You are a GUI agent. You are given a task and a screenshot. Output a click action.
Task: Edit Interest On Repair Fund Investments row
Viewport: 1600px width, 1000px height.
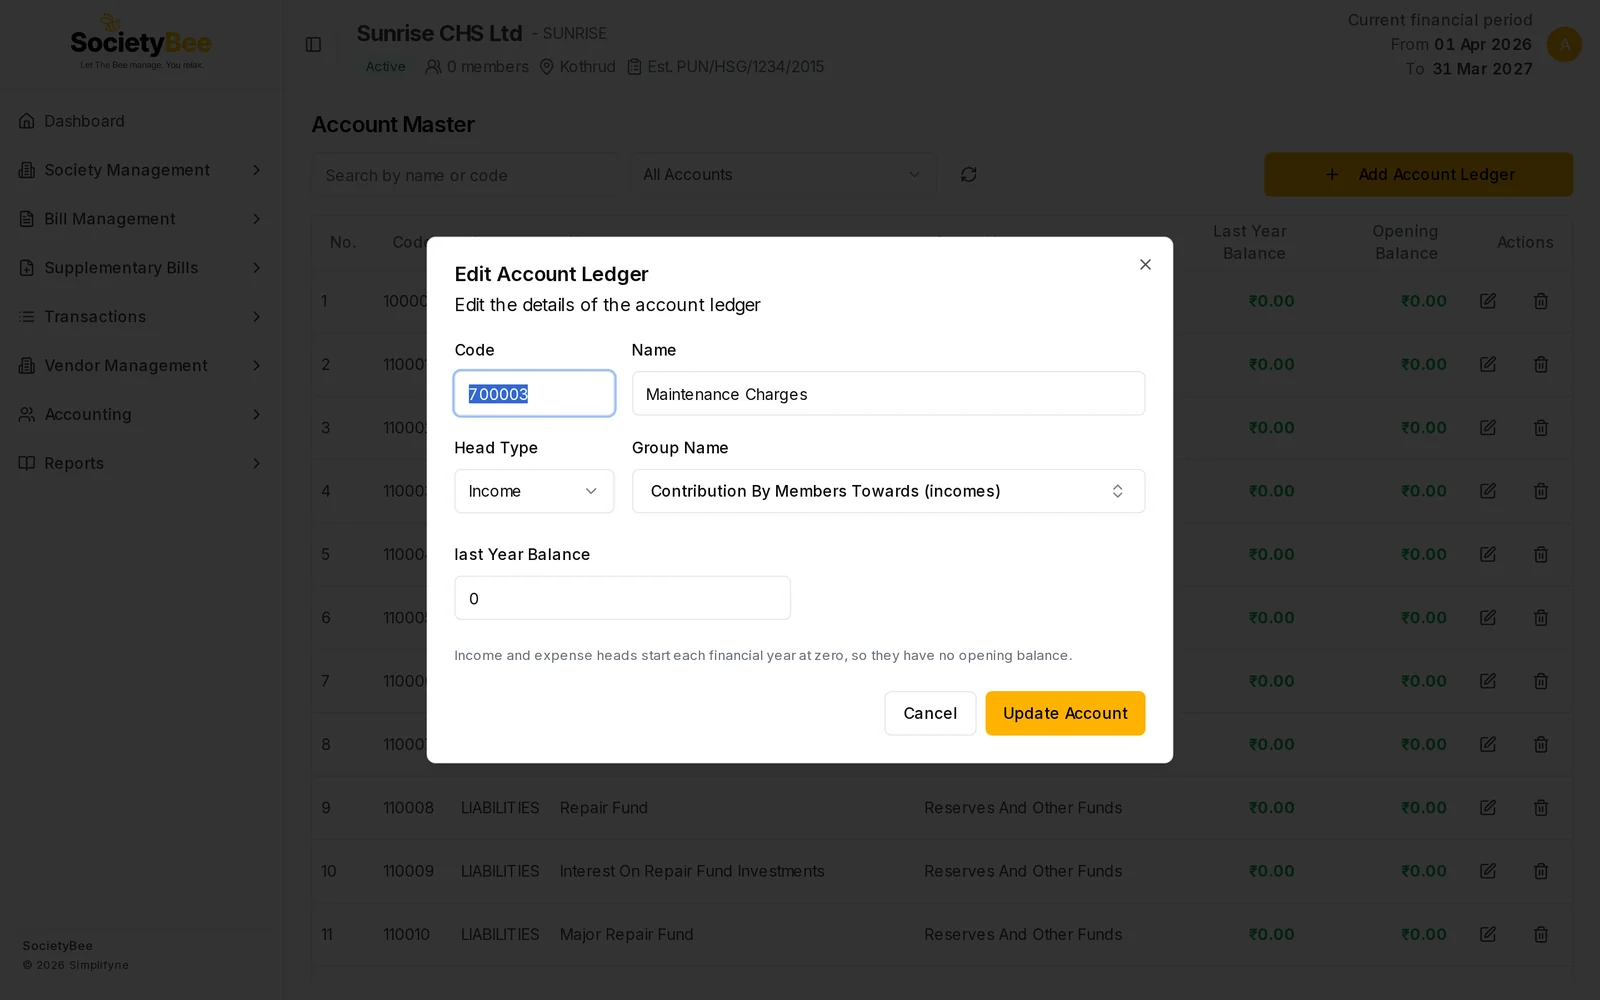[1488, 871]
